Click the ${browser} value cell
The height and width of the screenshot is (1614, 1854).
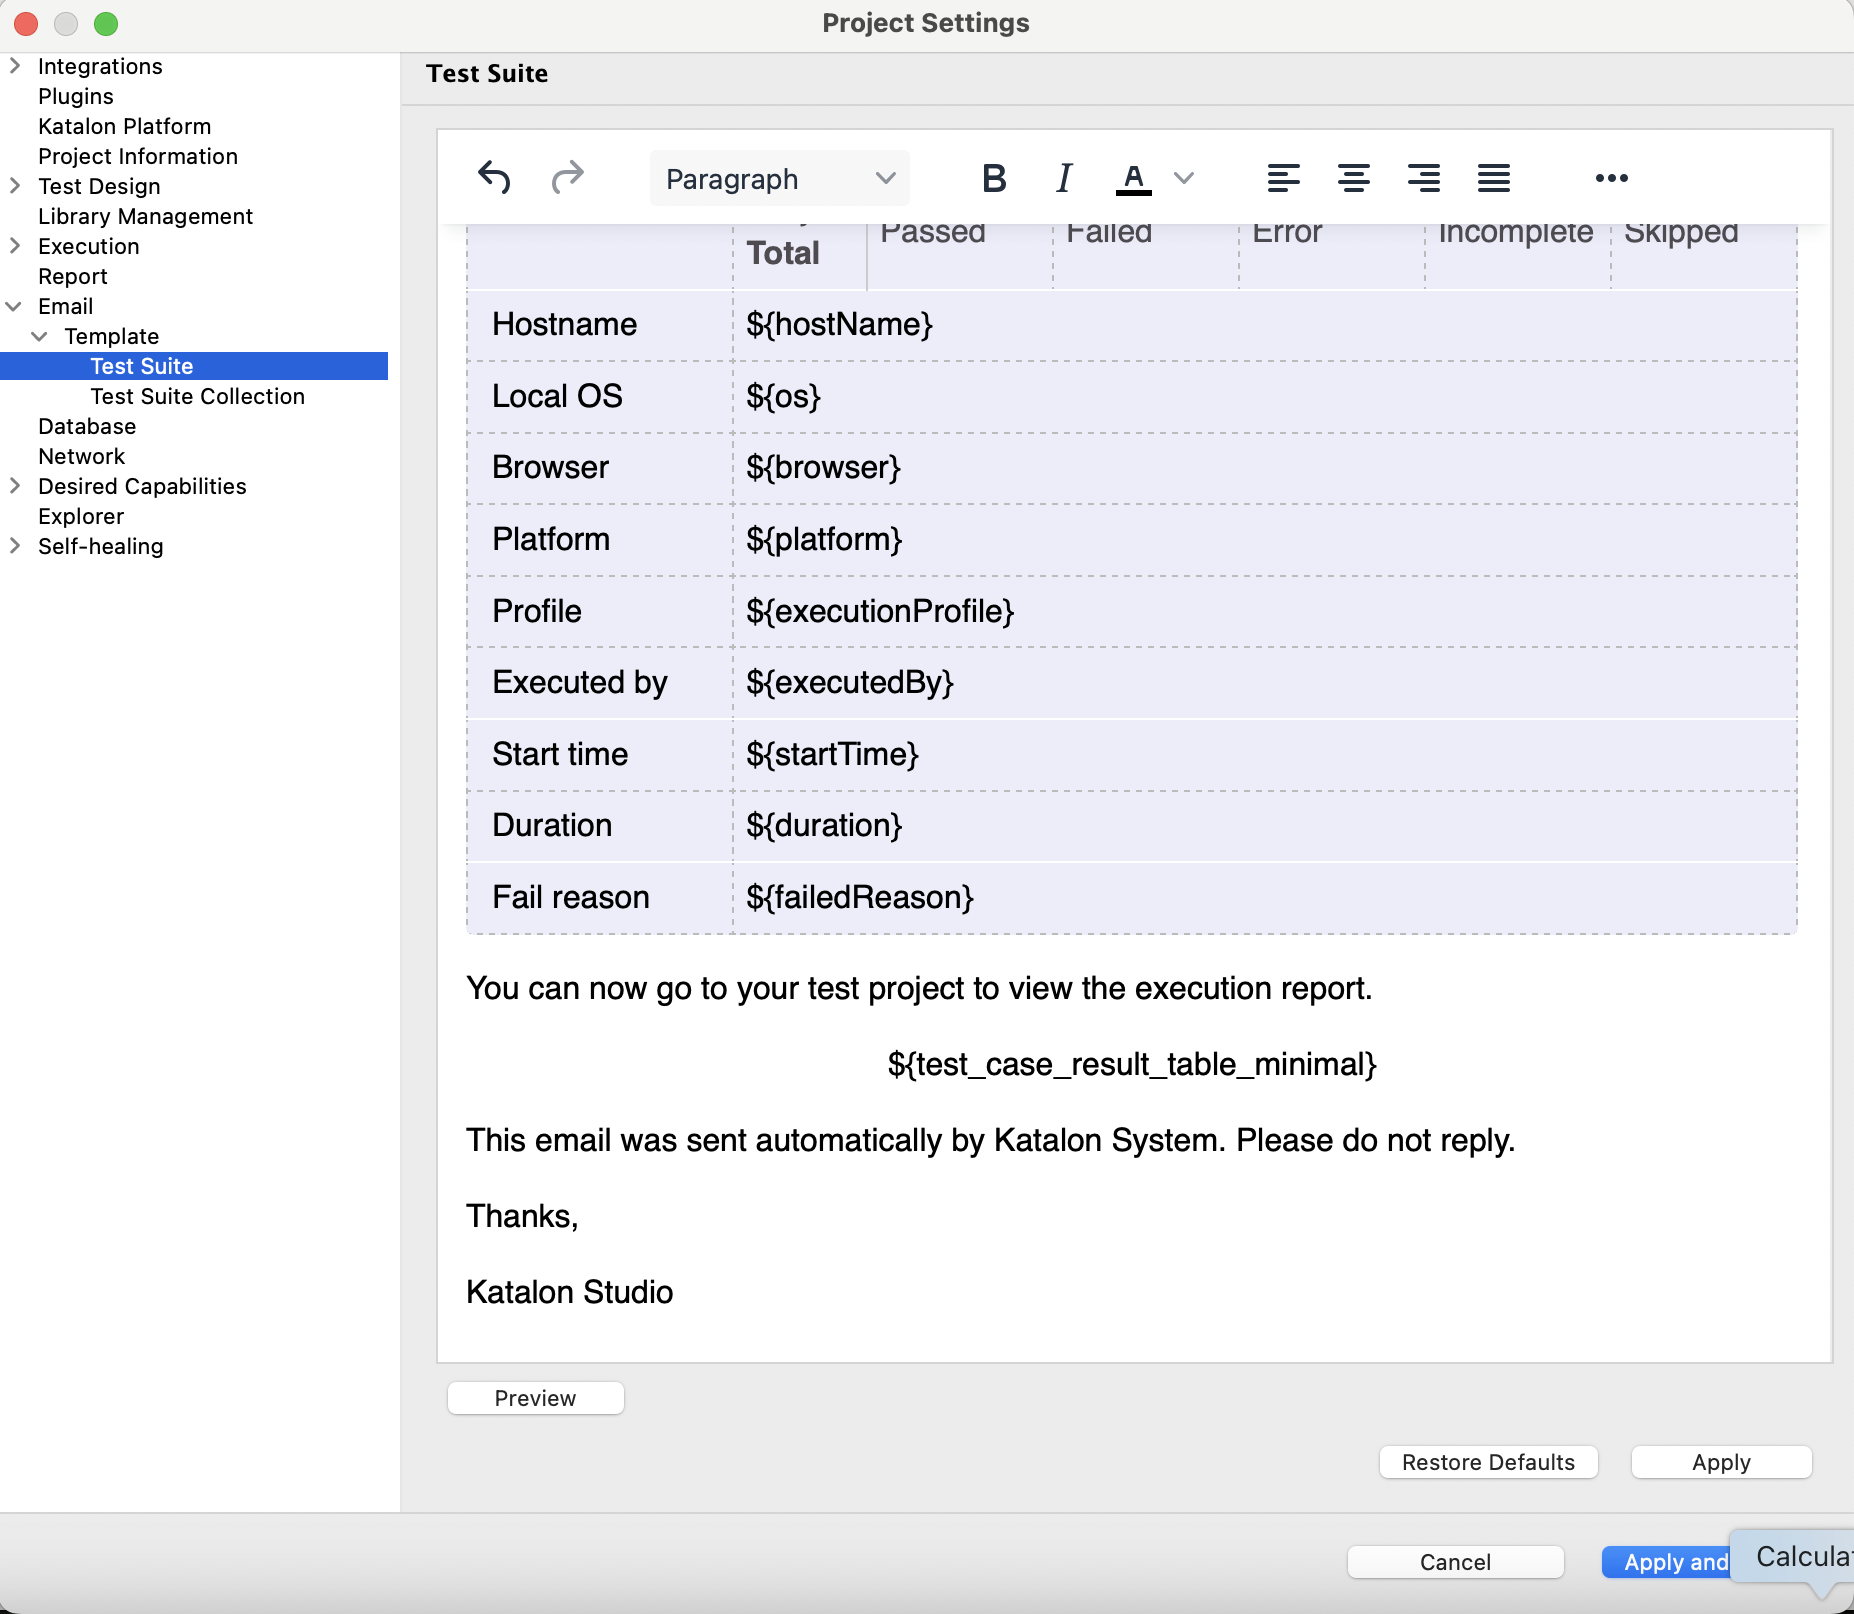[1265, 468]
